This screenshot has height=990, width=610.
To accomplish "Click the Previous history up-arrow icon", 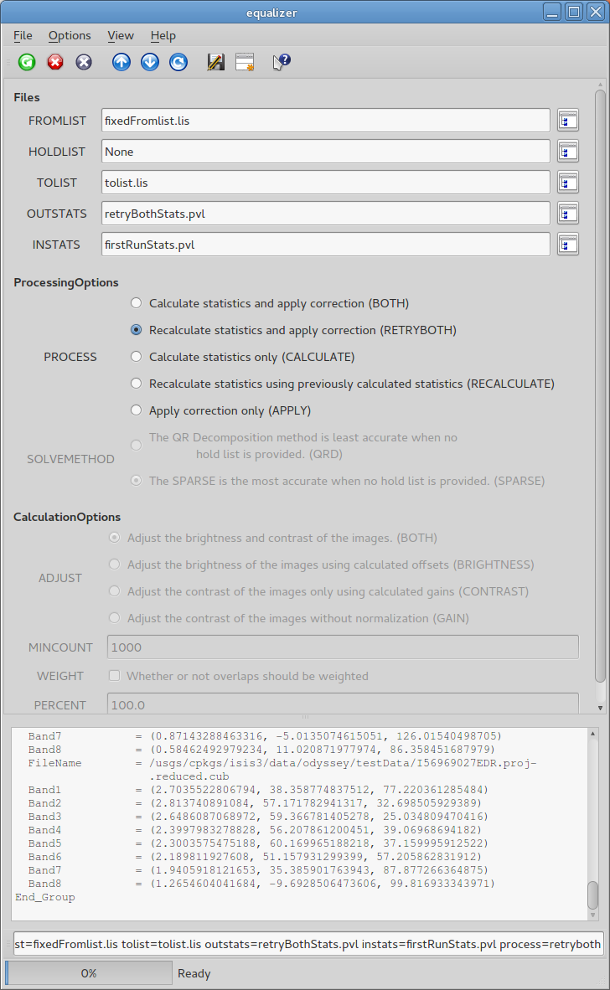I will (x=121, y=62).
